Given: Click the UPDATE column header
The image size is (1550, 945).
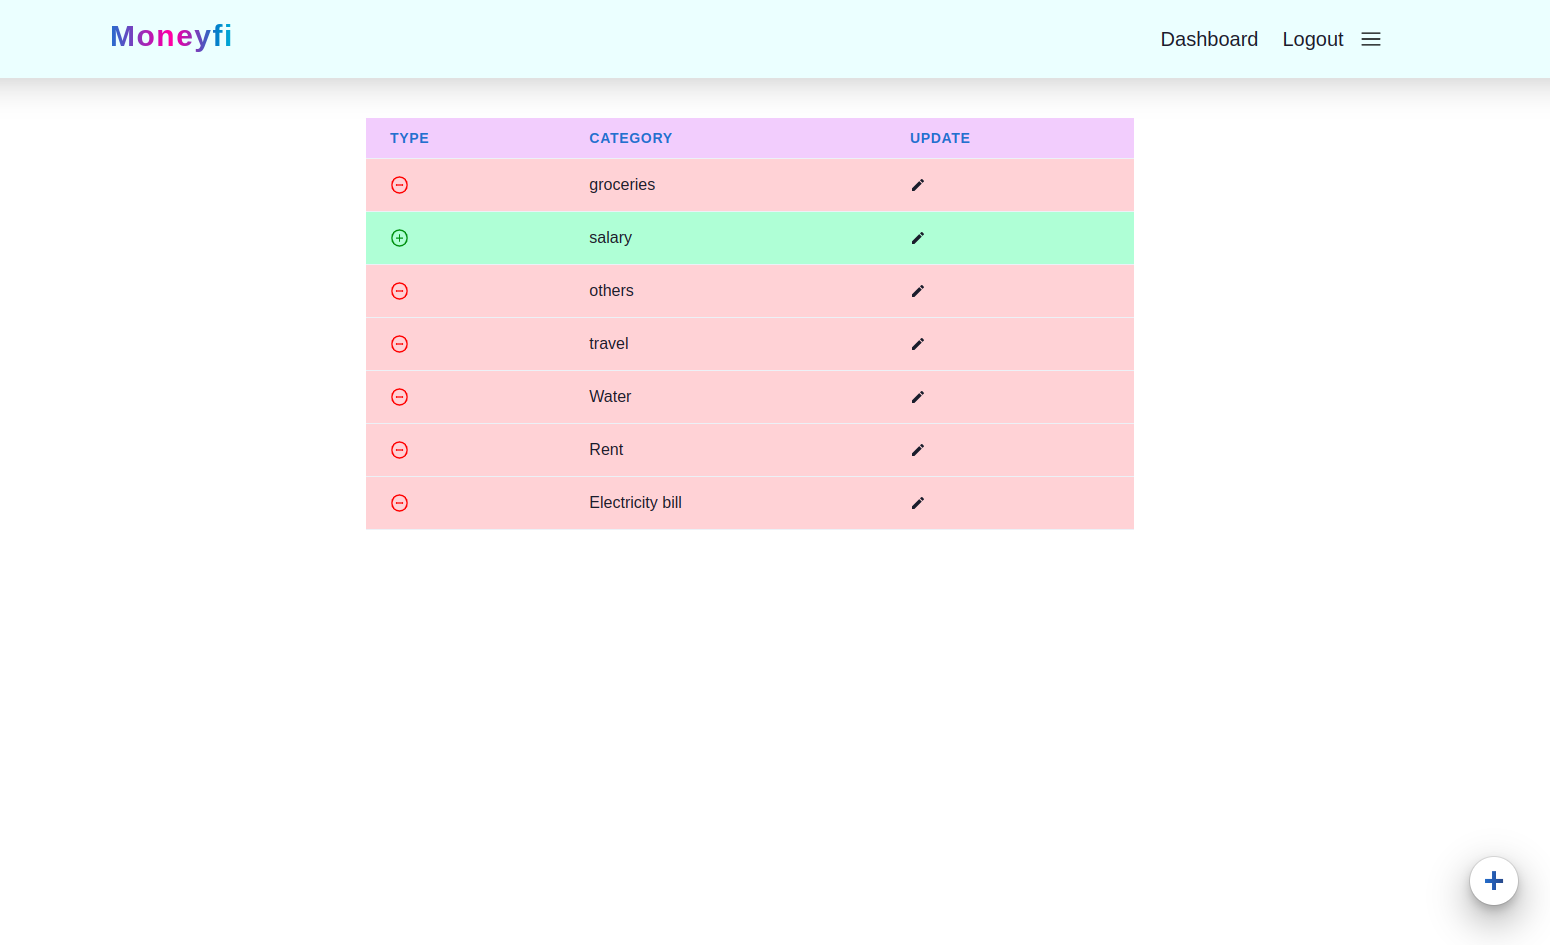Looking at the screenshot, I should click(940, 138).
